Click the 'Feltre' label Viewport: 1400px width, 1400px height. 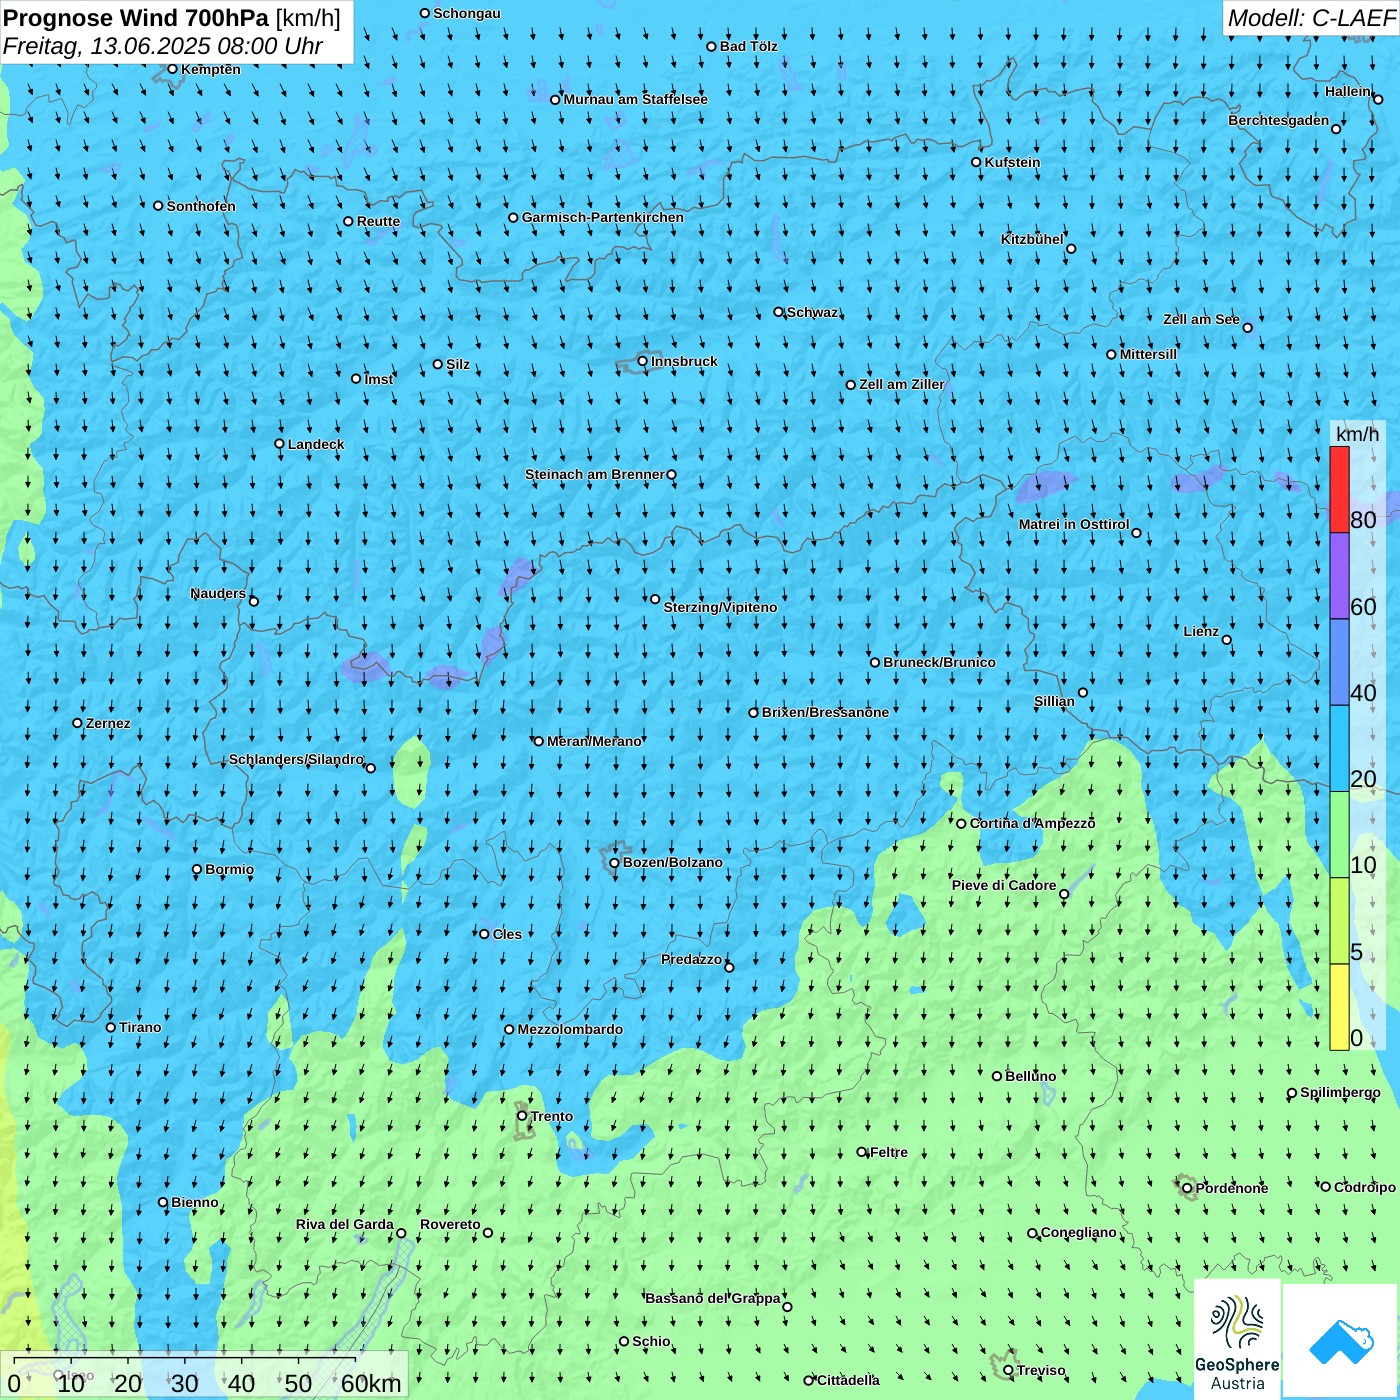(x=889, y=1152)
